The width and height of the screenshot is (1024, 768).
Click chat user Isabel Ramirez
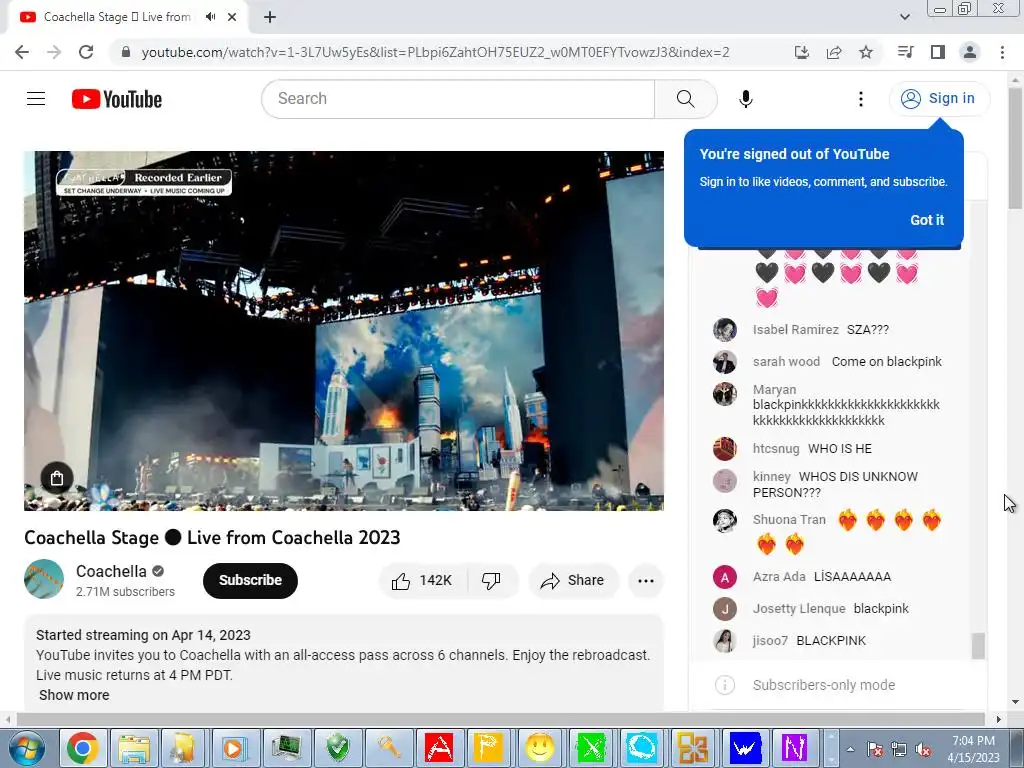click(x=795, y=330)
